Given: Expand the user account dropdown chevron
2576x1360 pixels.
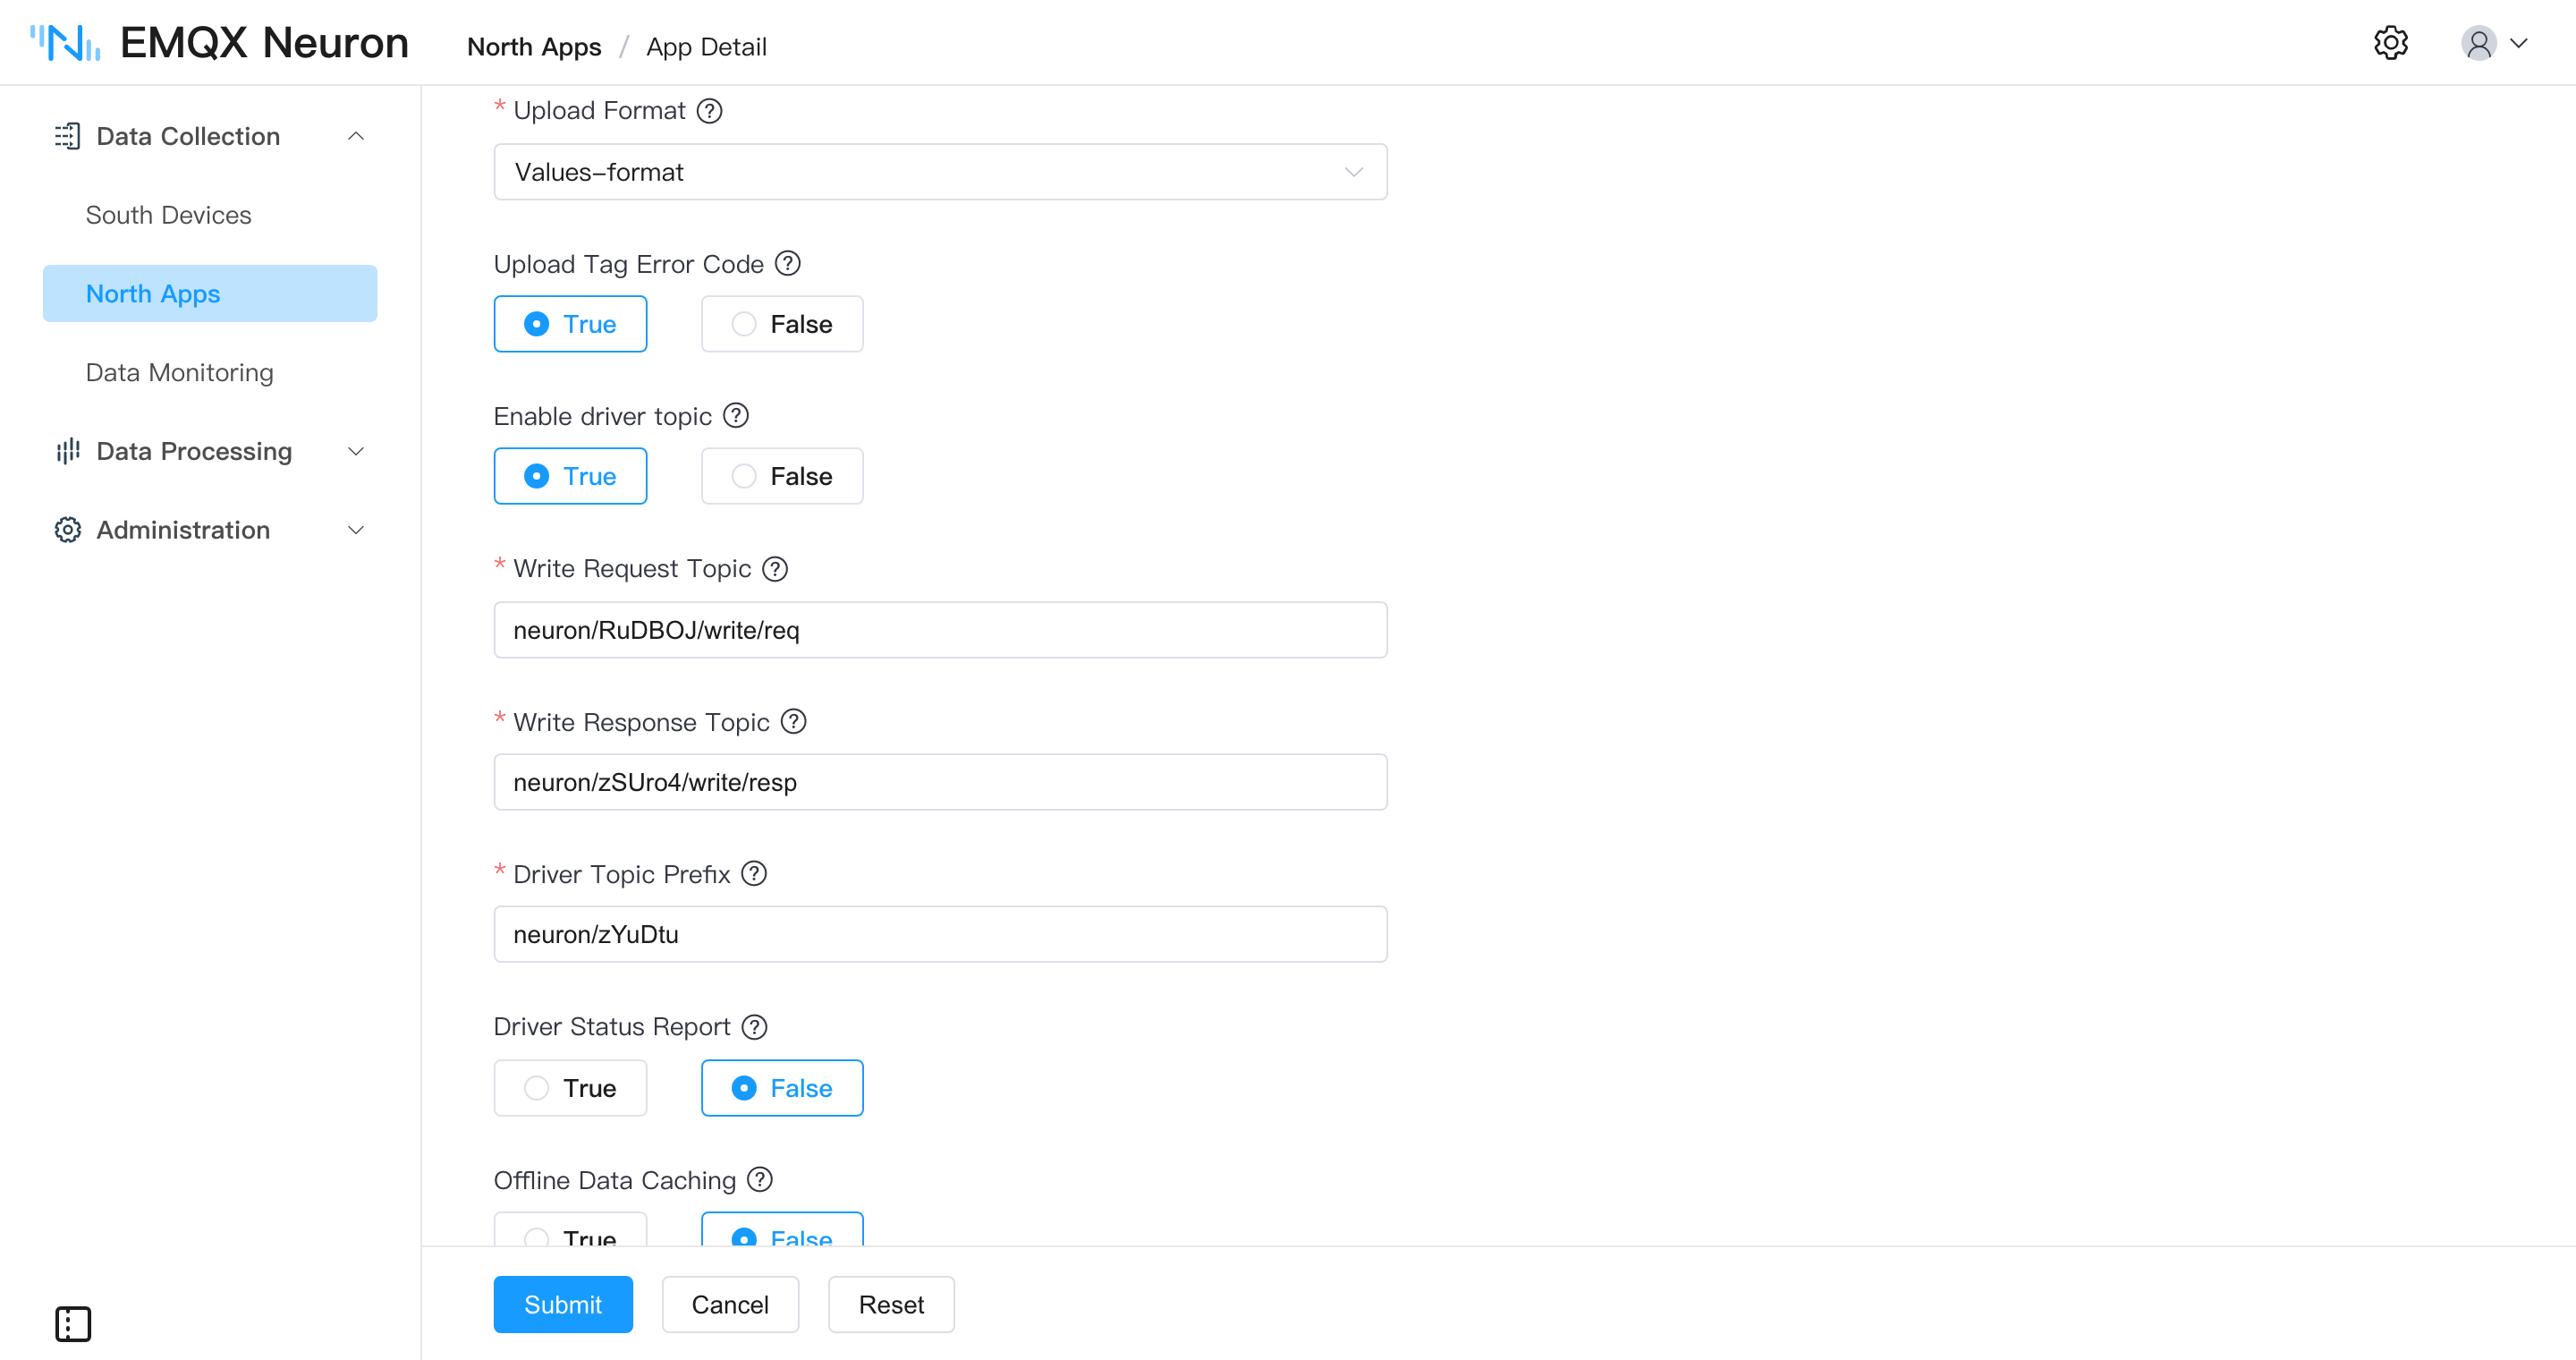Looking at the screenshot, I should pyautogui.click(x=2519, y=43).
